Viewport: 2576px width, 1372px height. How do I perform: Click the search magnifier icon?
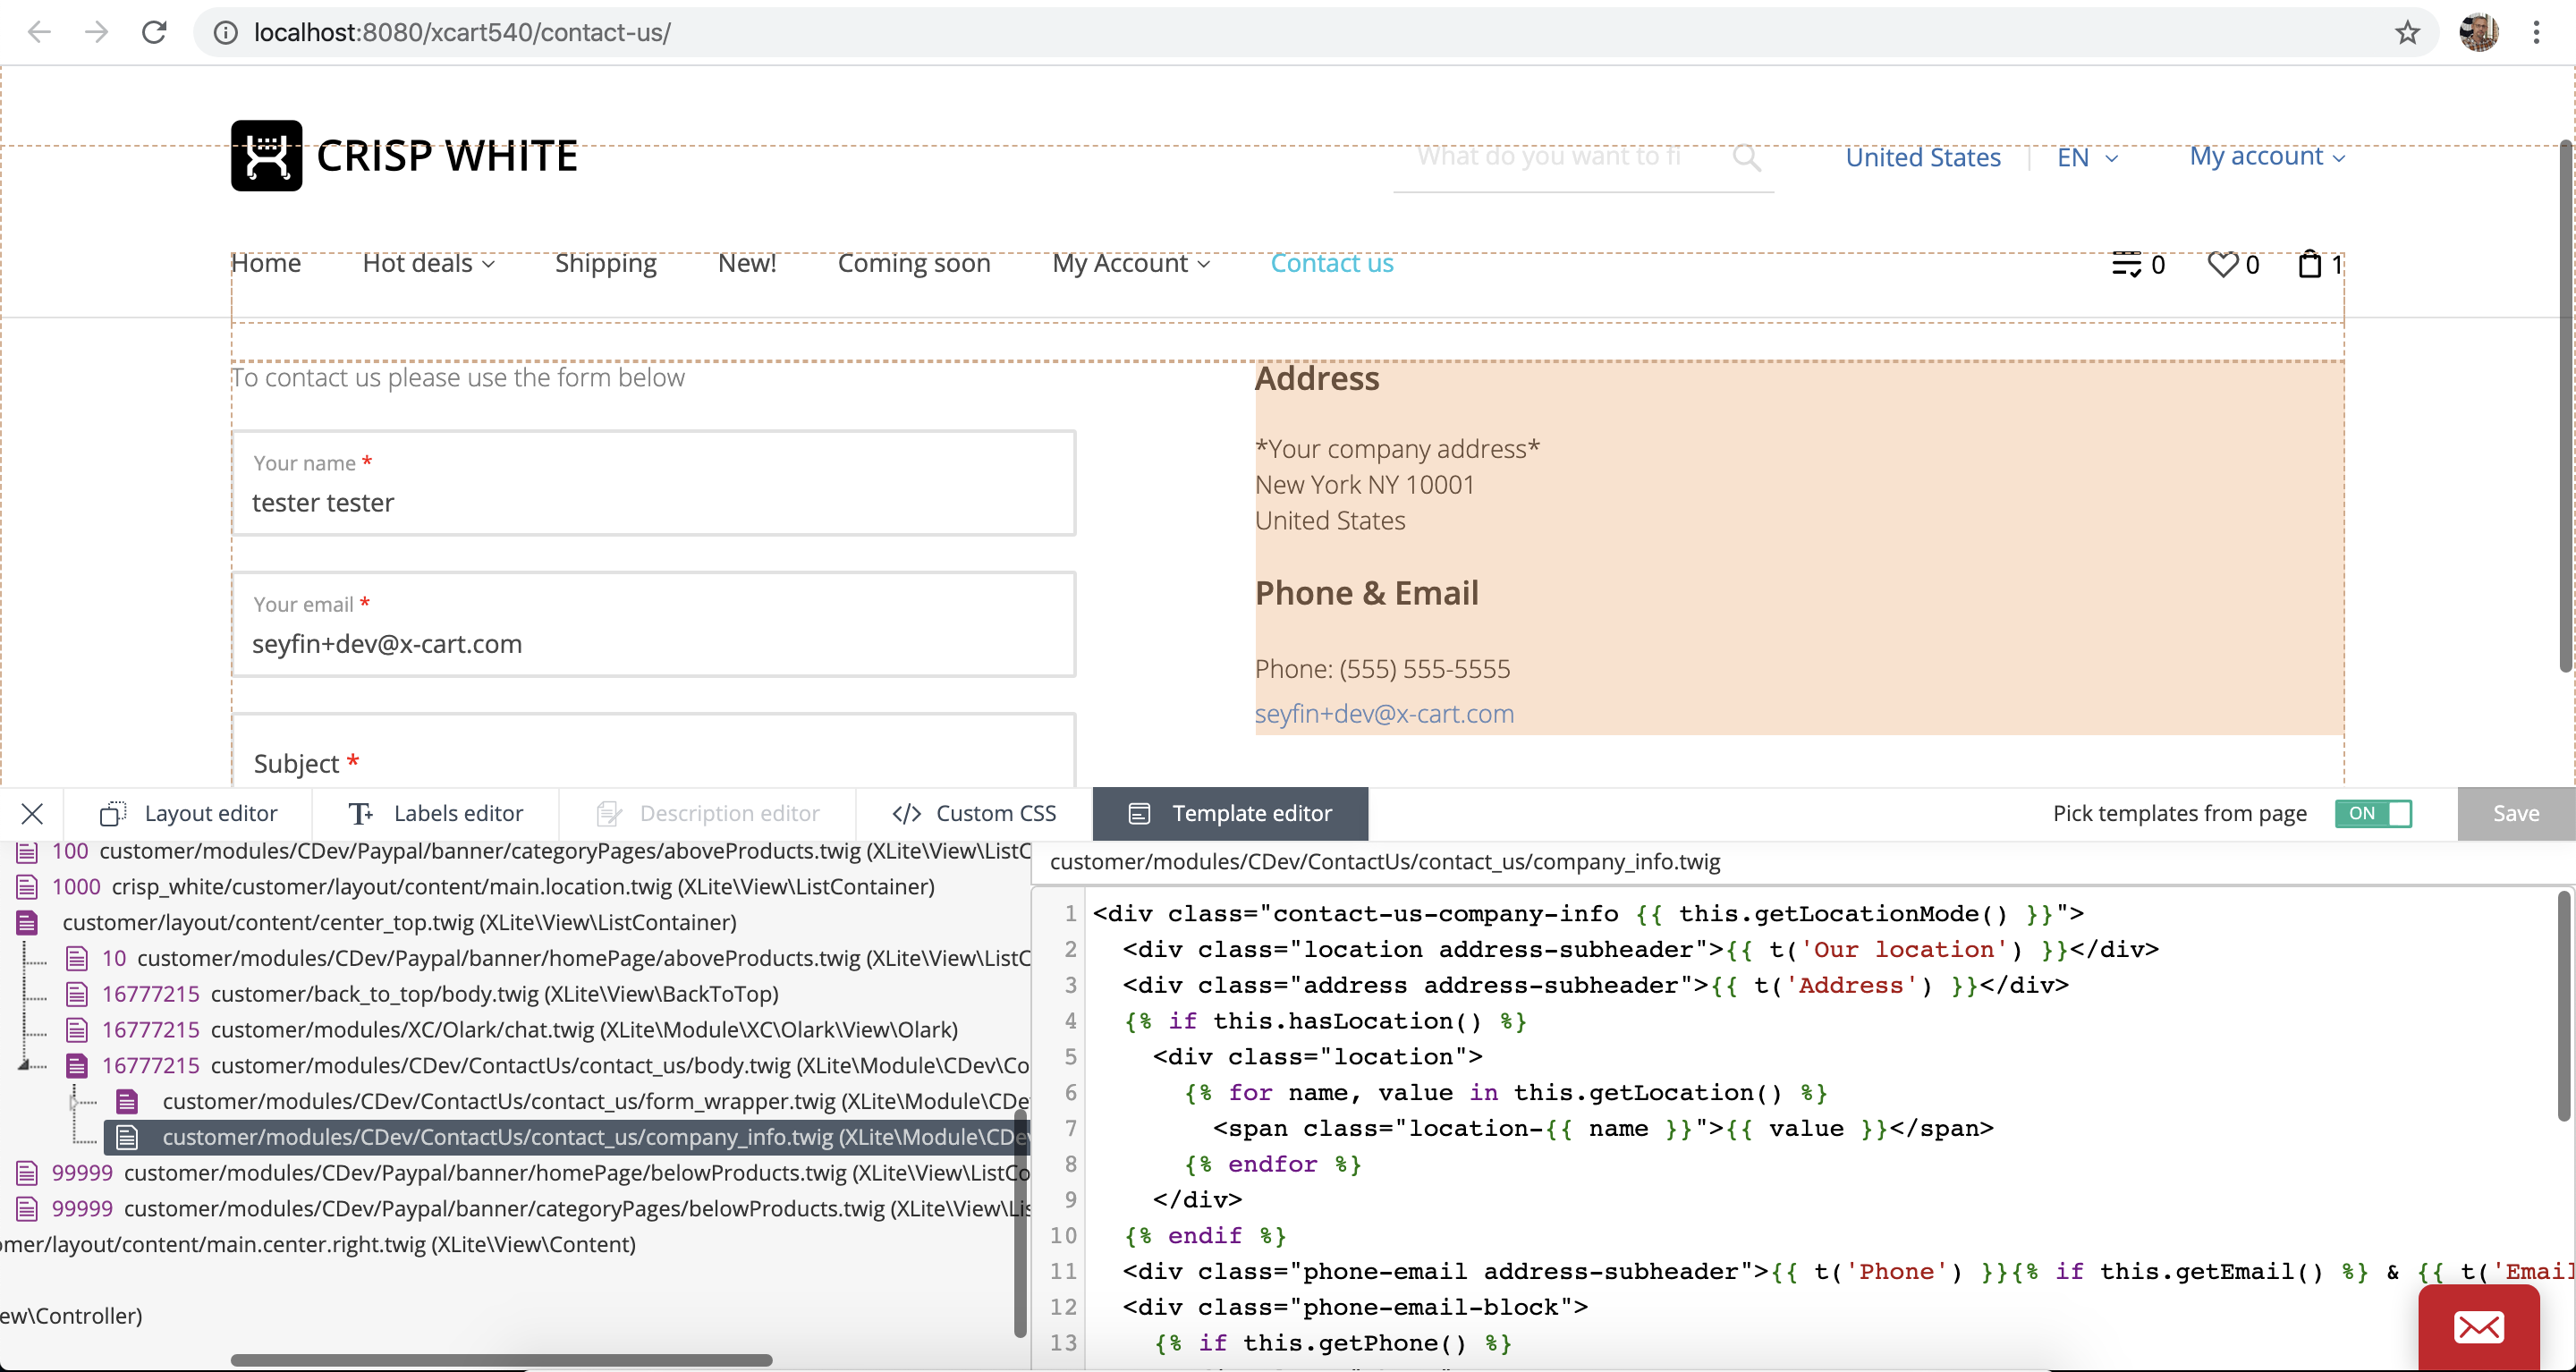[1746, 157]
